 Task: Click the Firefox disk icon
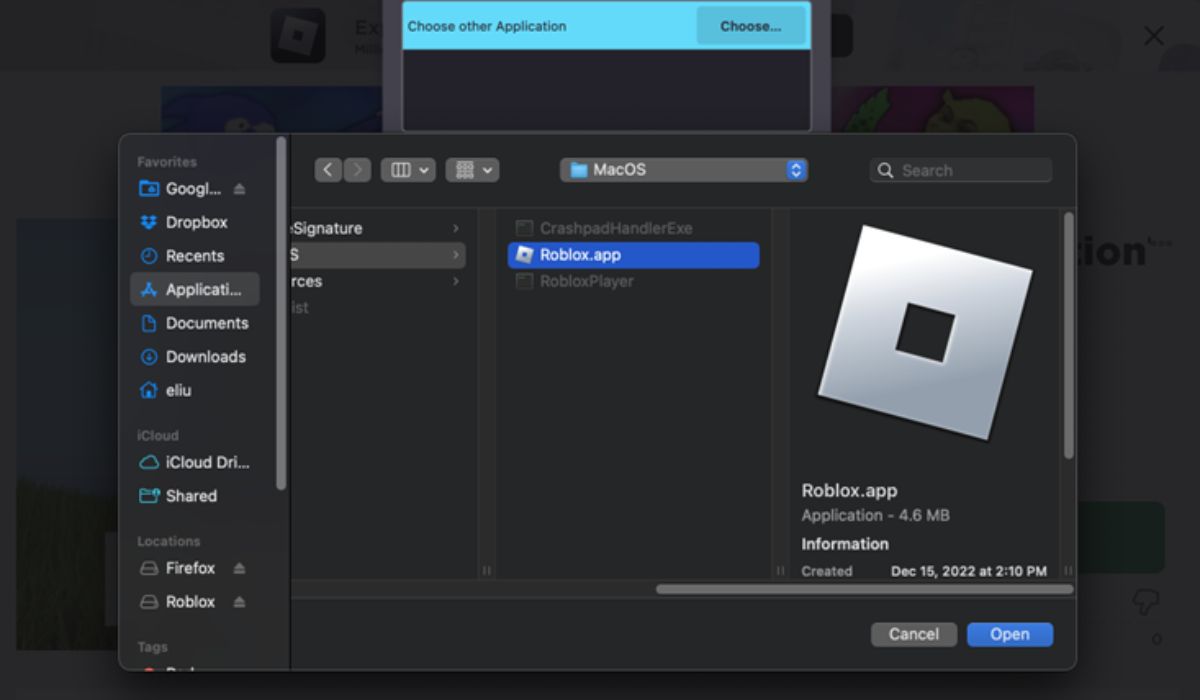click(149, 568)
